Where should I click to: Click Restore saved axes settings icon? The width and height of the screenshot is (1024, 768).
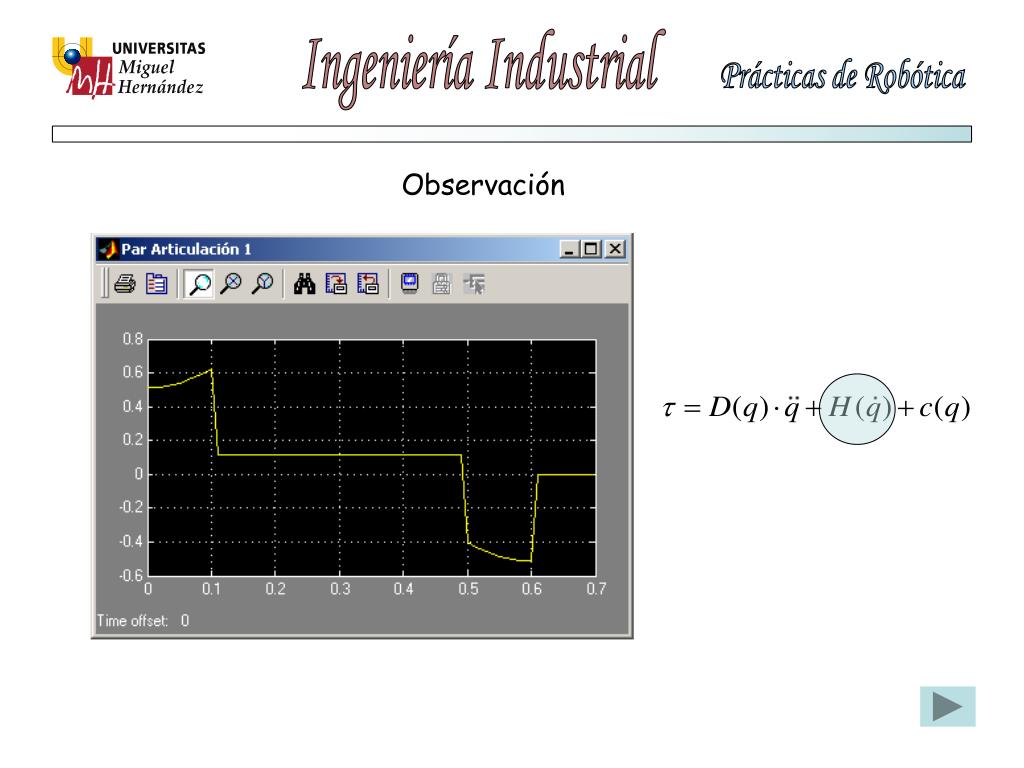(368, 284)
